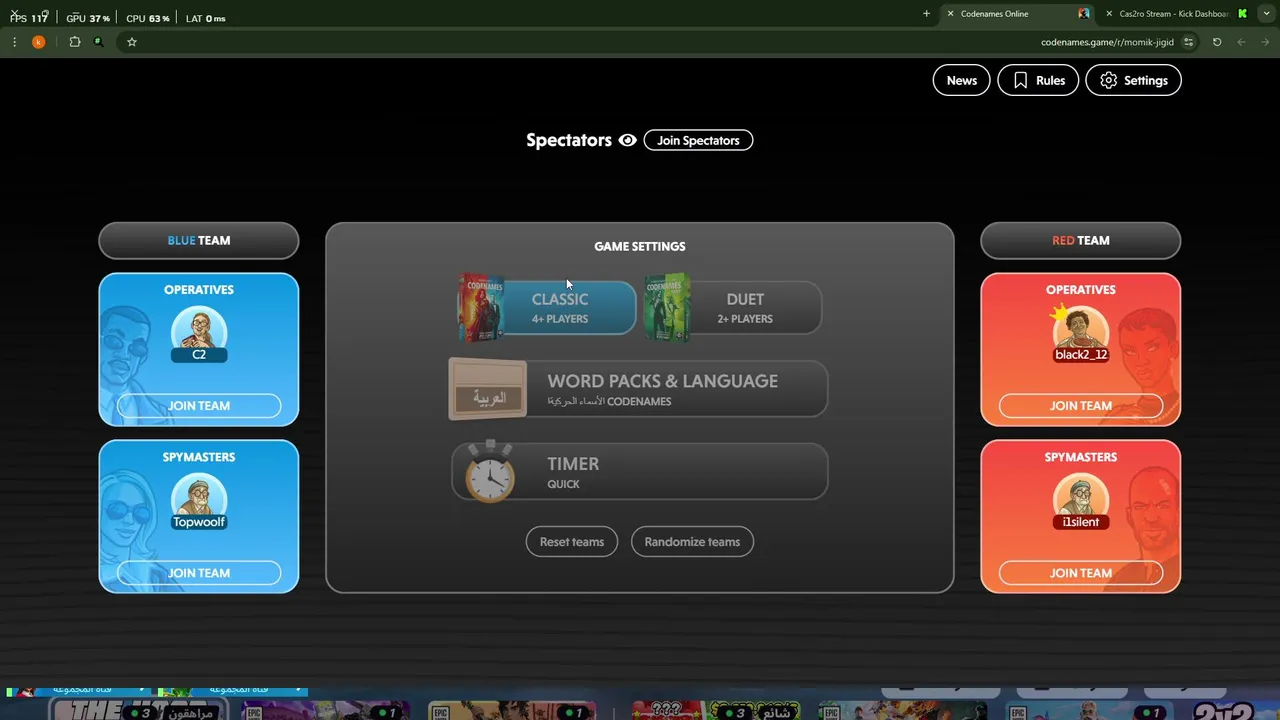Click the Arabic word pack card image
Image resolution: width=1280 pixels, height=720 pixels.
[488, 389]
